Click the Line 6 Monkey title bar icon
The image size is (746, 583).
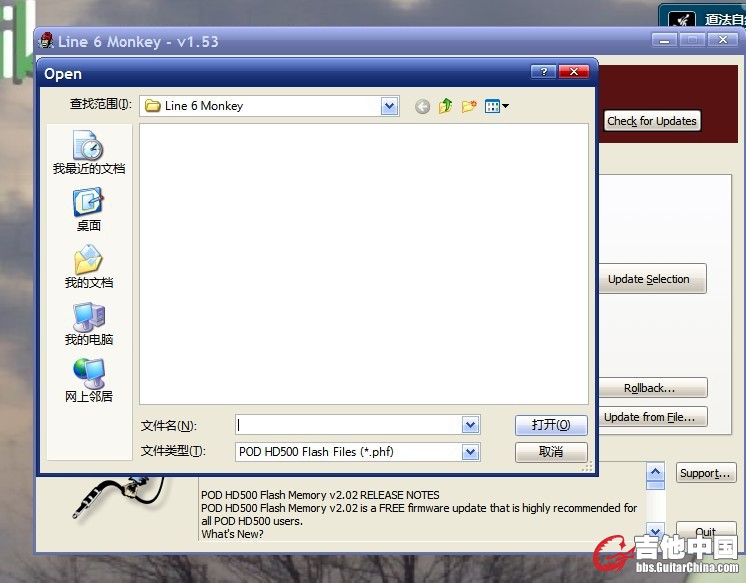coord(46,41)
